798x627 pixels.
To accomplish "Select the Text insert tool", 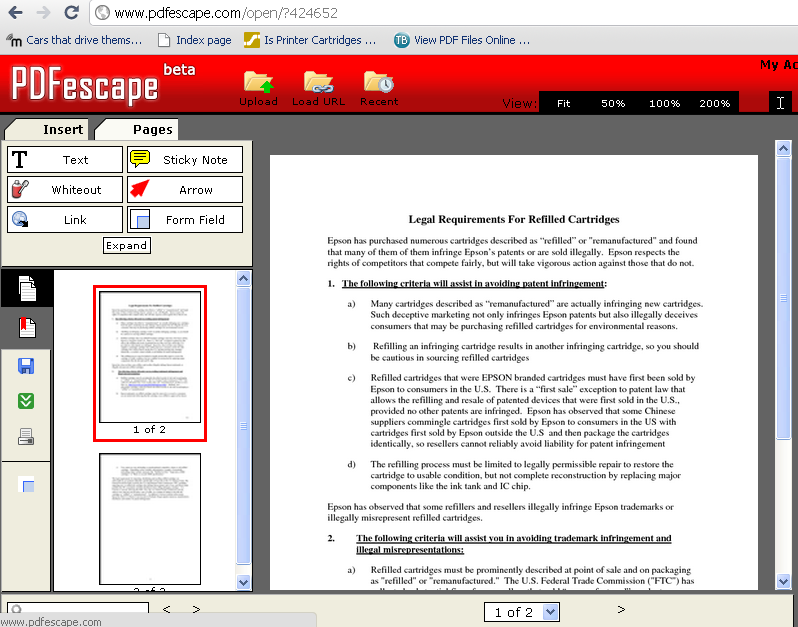I will pyautogui.click(x=64, y=160).
